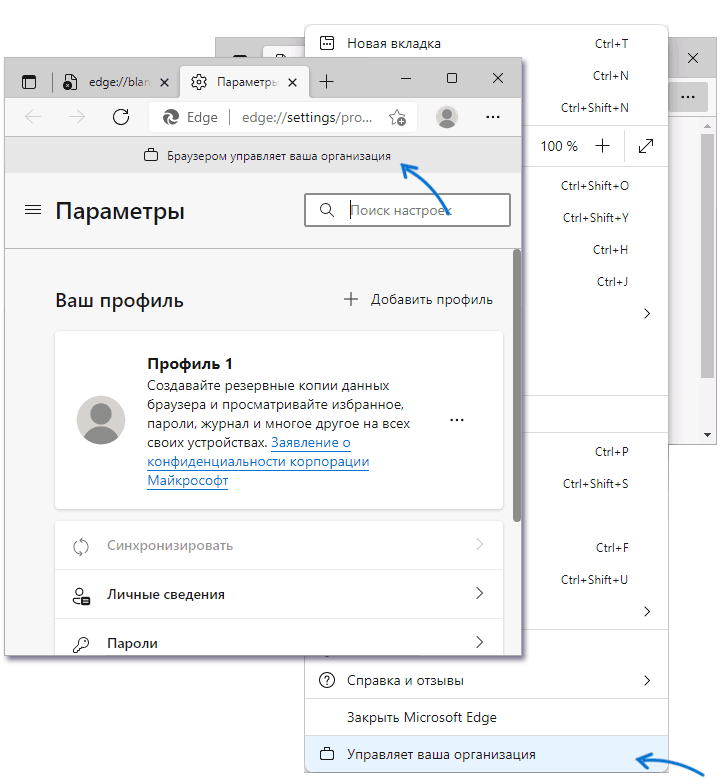
Task: Click the Поиск настроек search field
Action: point(407,210)
